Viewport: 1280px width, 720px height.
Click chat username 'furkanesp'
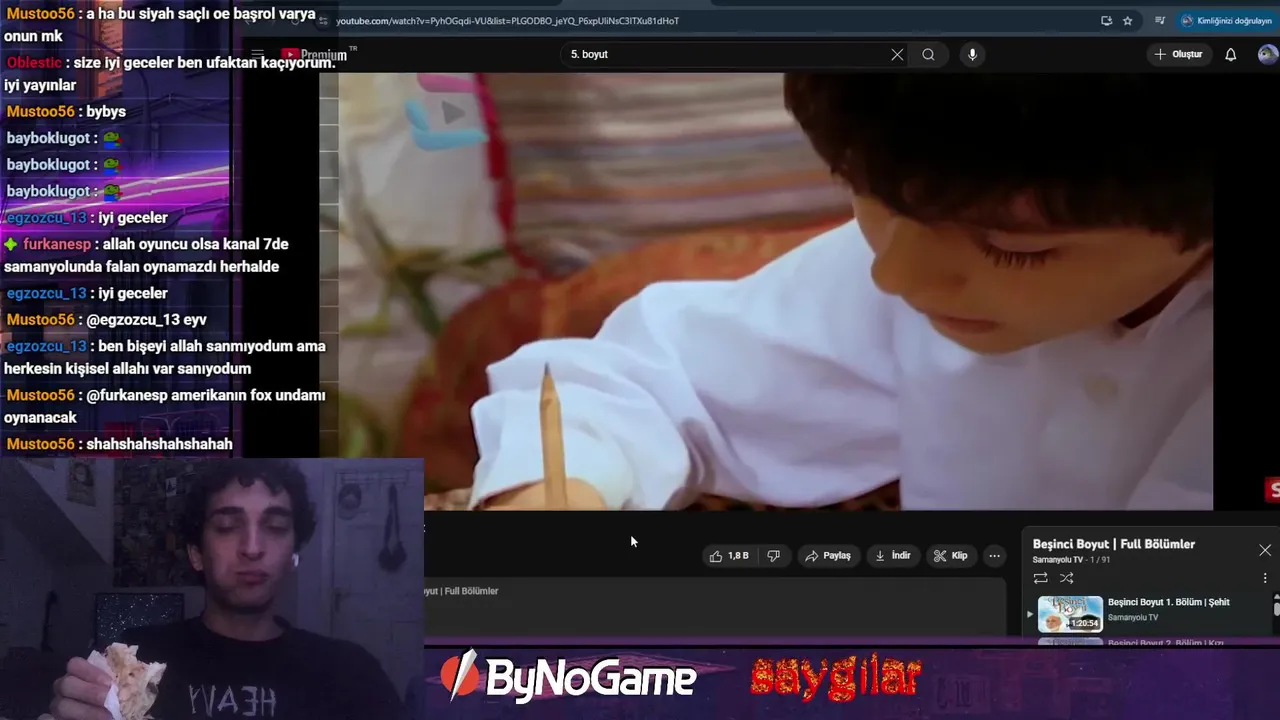[x=57, y=244]
